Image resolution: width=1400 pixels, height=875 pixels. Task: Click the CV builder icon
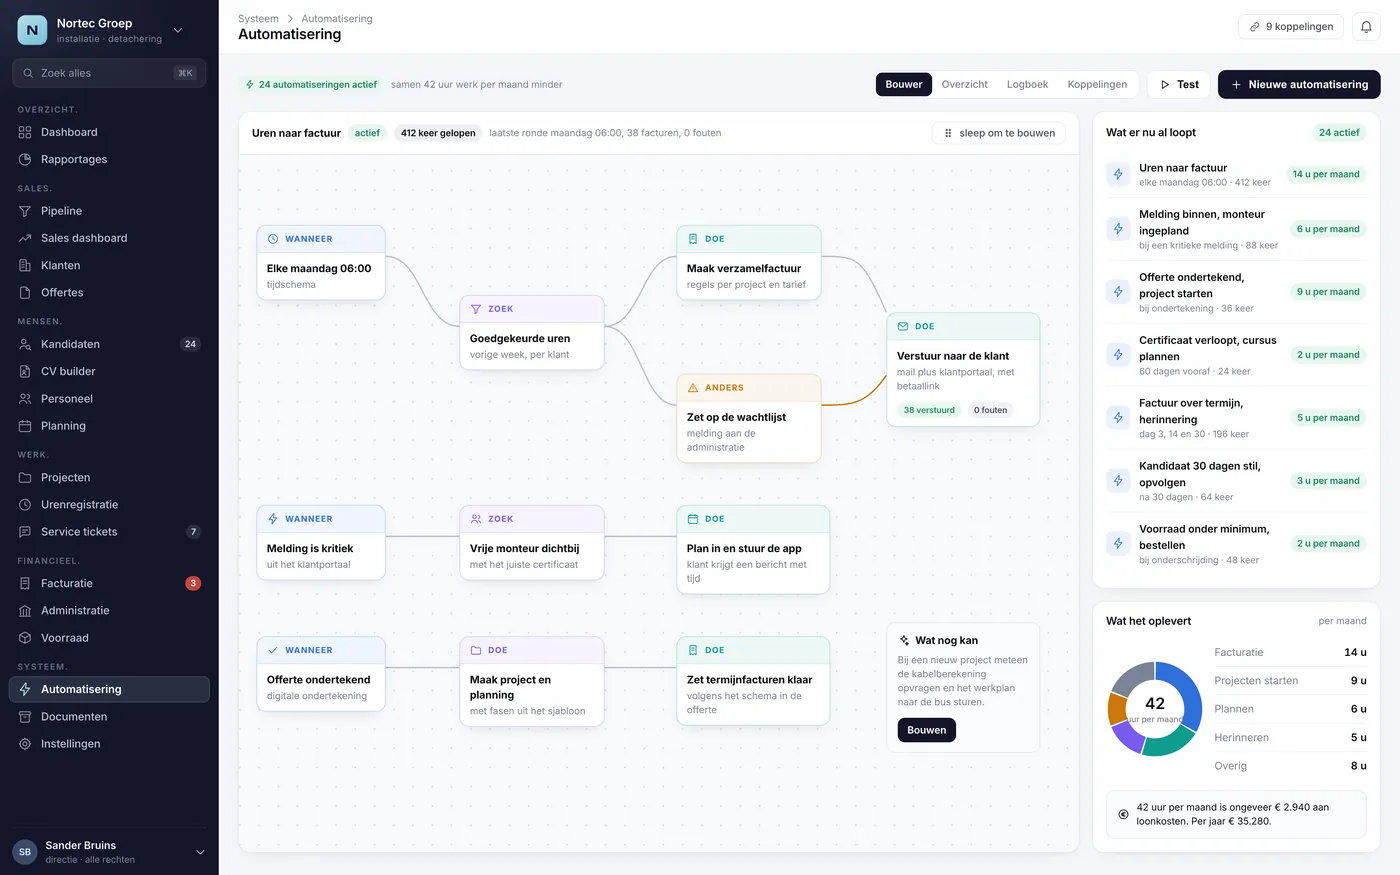pos(25,371)
